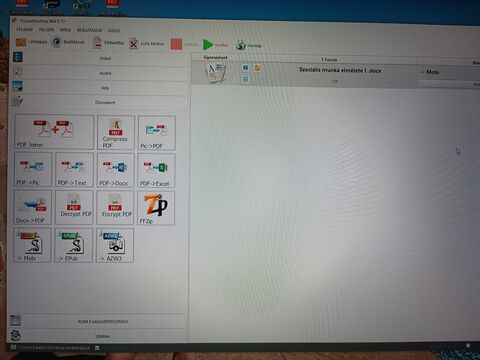This screenshot has height=360, width=480.
Task: Select the Pic->PDF converter
Action: tap(157, 133)
